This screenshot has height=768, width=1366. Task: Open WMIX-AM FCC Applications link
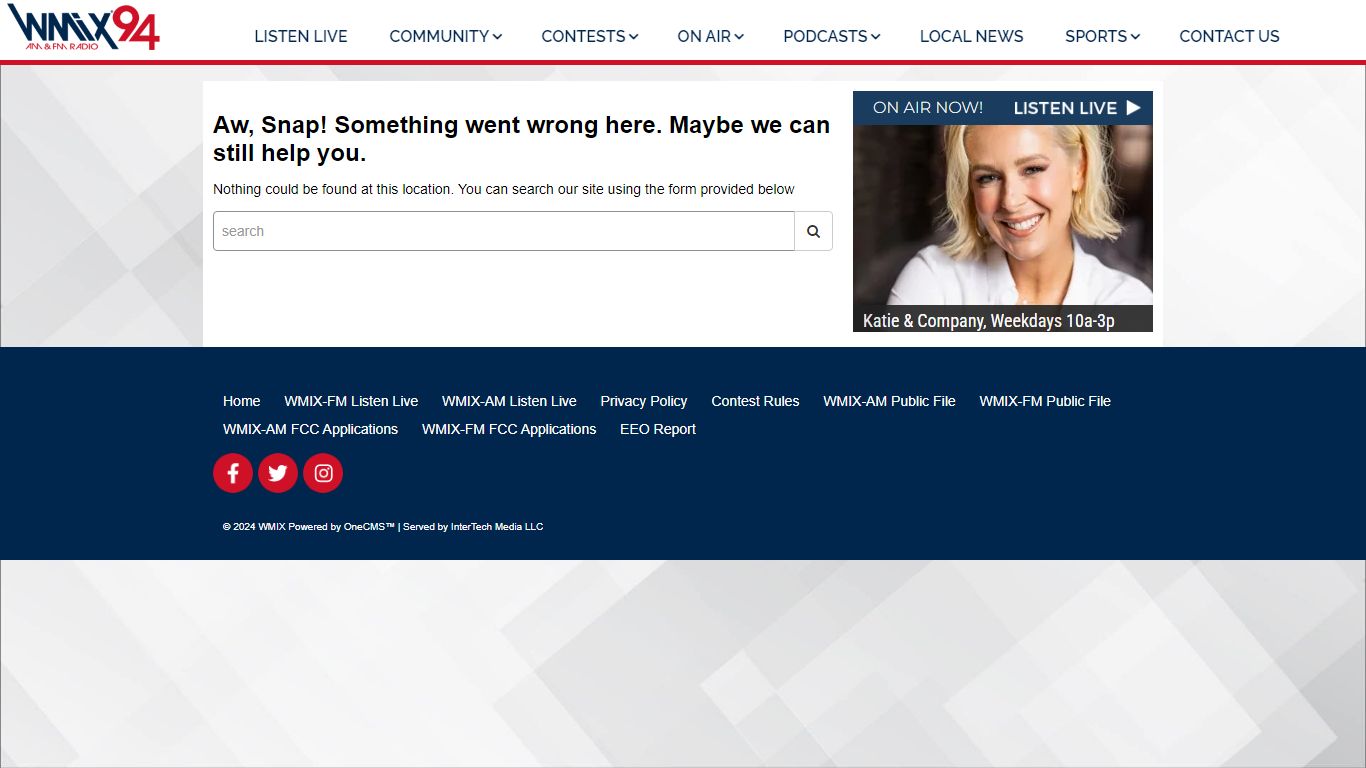point(310,429)
